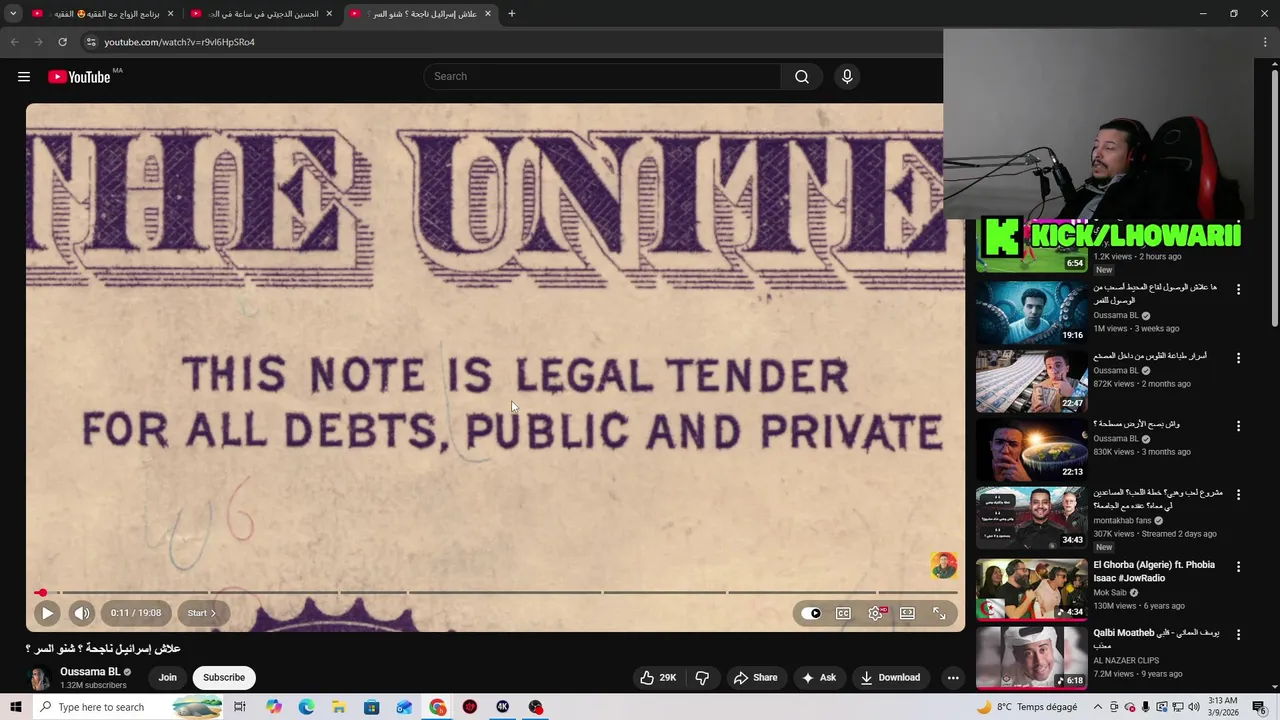Image resolution: width=1280 pixels, height=720 pixels.
Task: Open the YouTube guide hamburger menu
Action: tap(24, 77)
